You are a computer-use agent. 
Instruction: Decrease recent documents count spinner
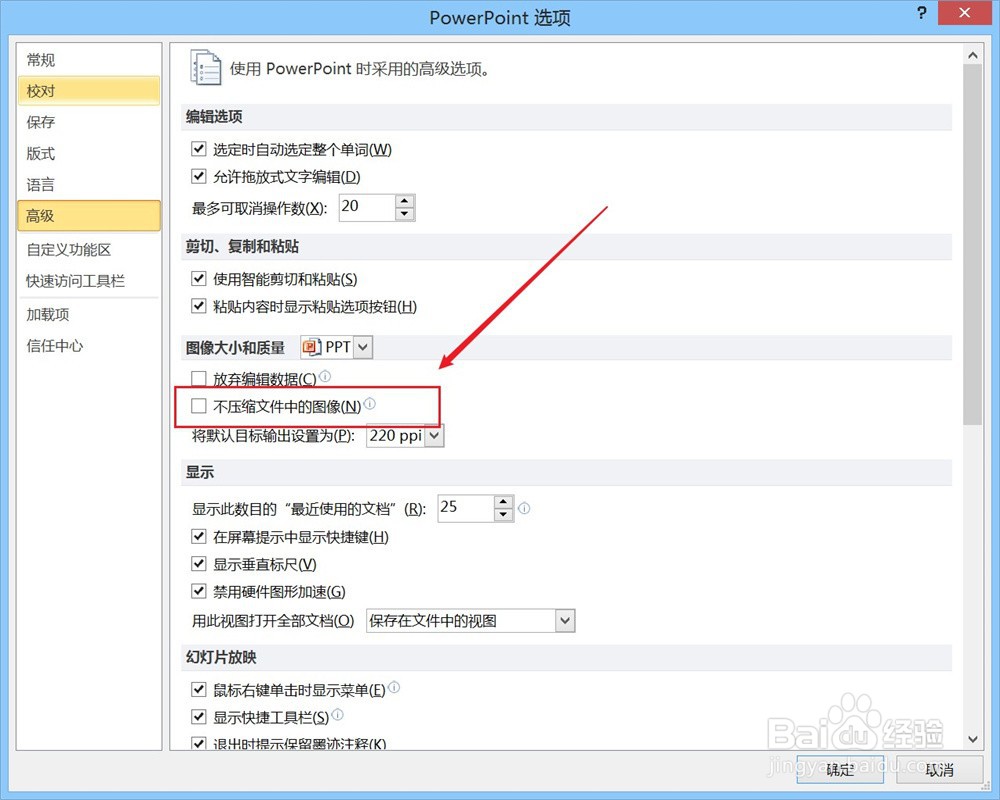(x=503, y=515)
